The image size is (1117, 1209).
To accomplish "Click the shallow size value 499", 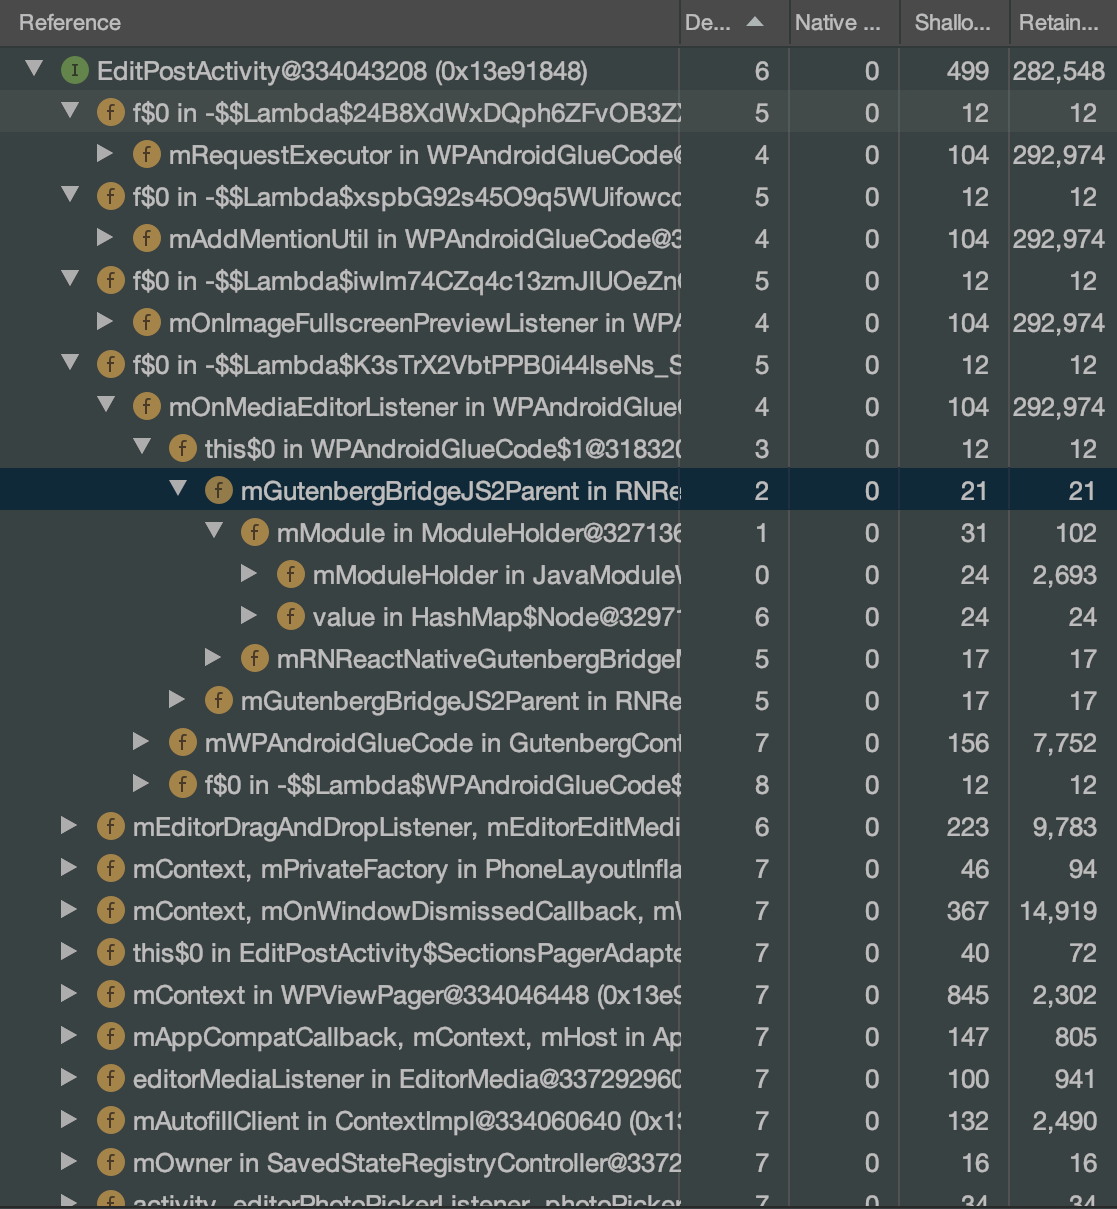I will 968,71.
